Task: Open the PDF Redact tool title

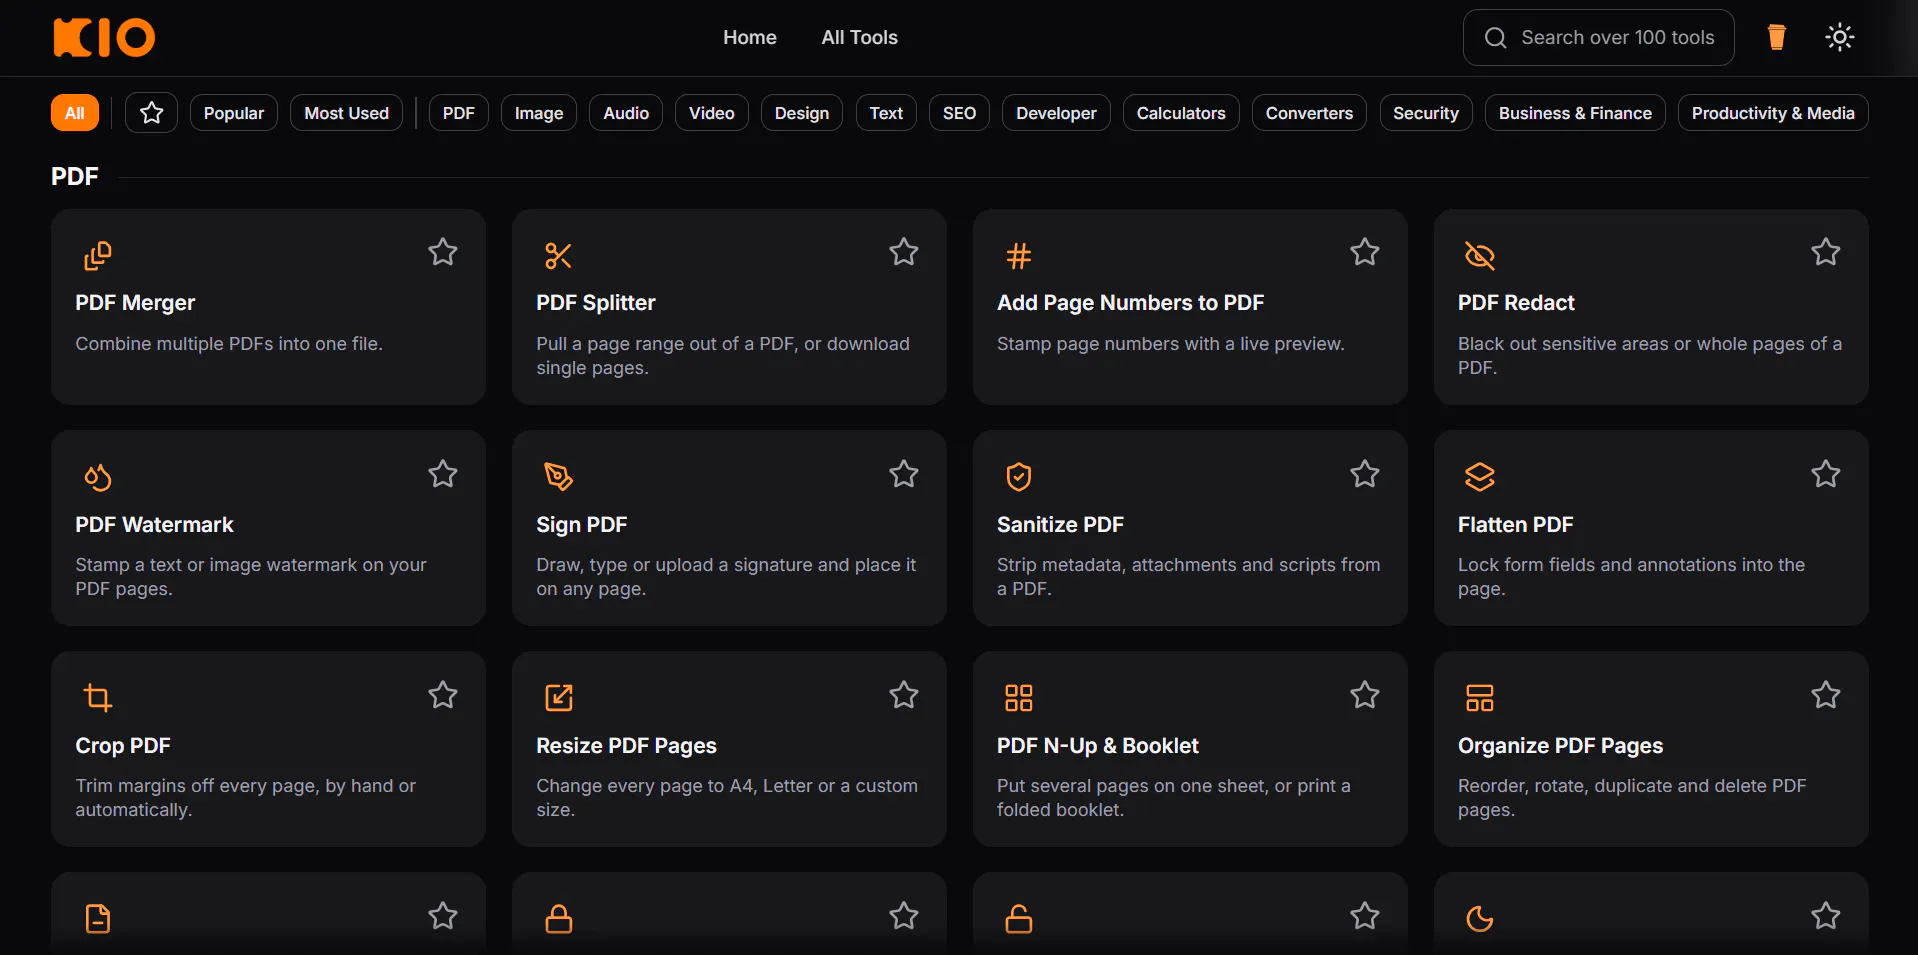Action: [x=1516, y=303]
